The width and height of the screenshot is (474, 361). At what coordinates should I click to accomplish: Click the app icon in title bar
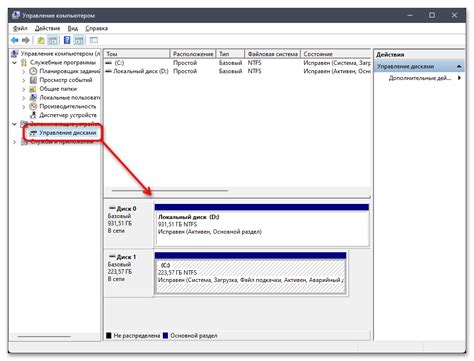pyautogui.click(x=16, y=15)
